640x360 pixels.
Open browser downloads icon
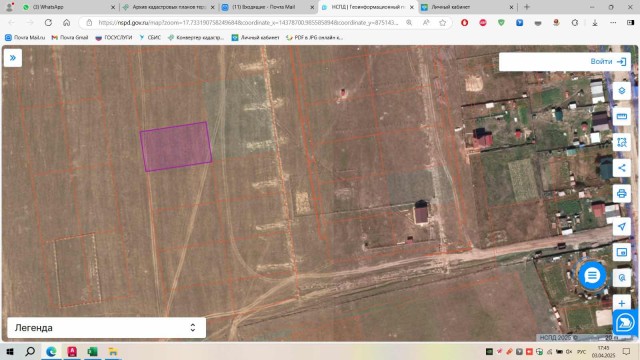click(x=595, y=23)
